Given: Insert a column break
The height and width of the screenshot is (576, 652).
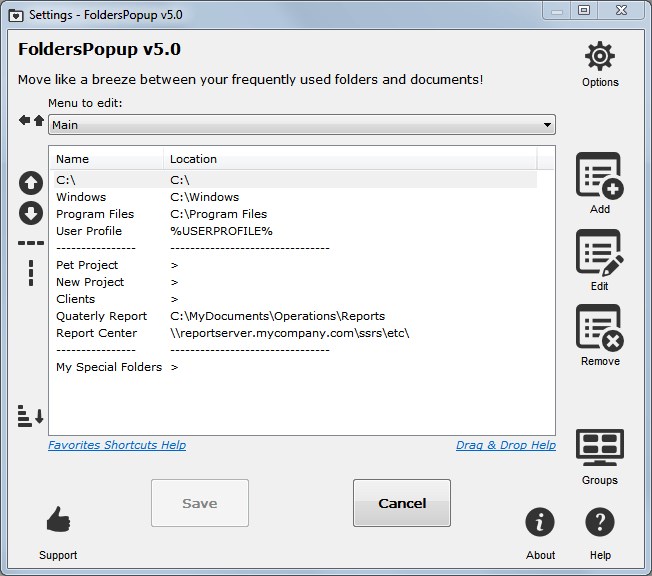Looking at the screenshot, I should coord(31,273).
